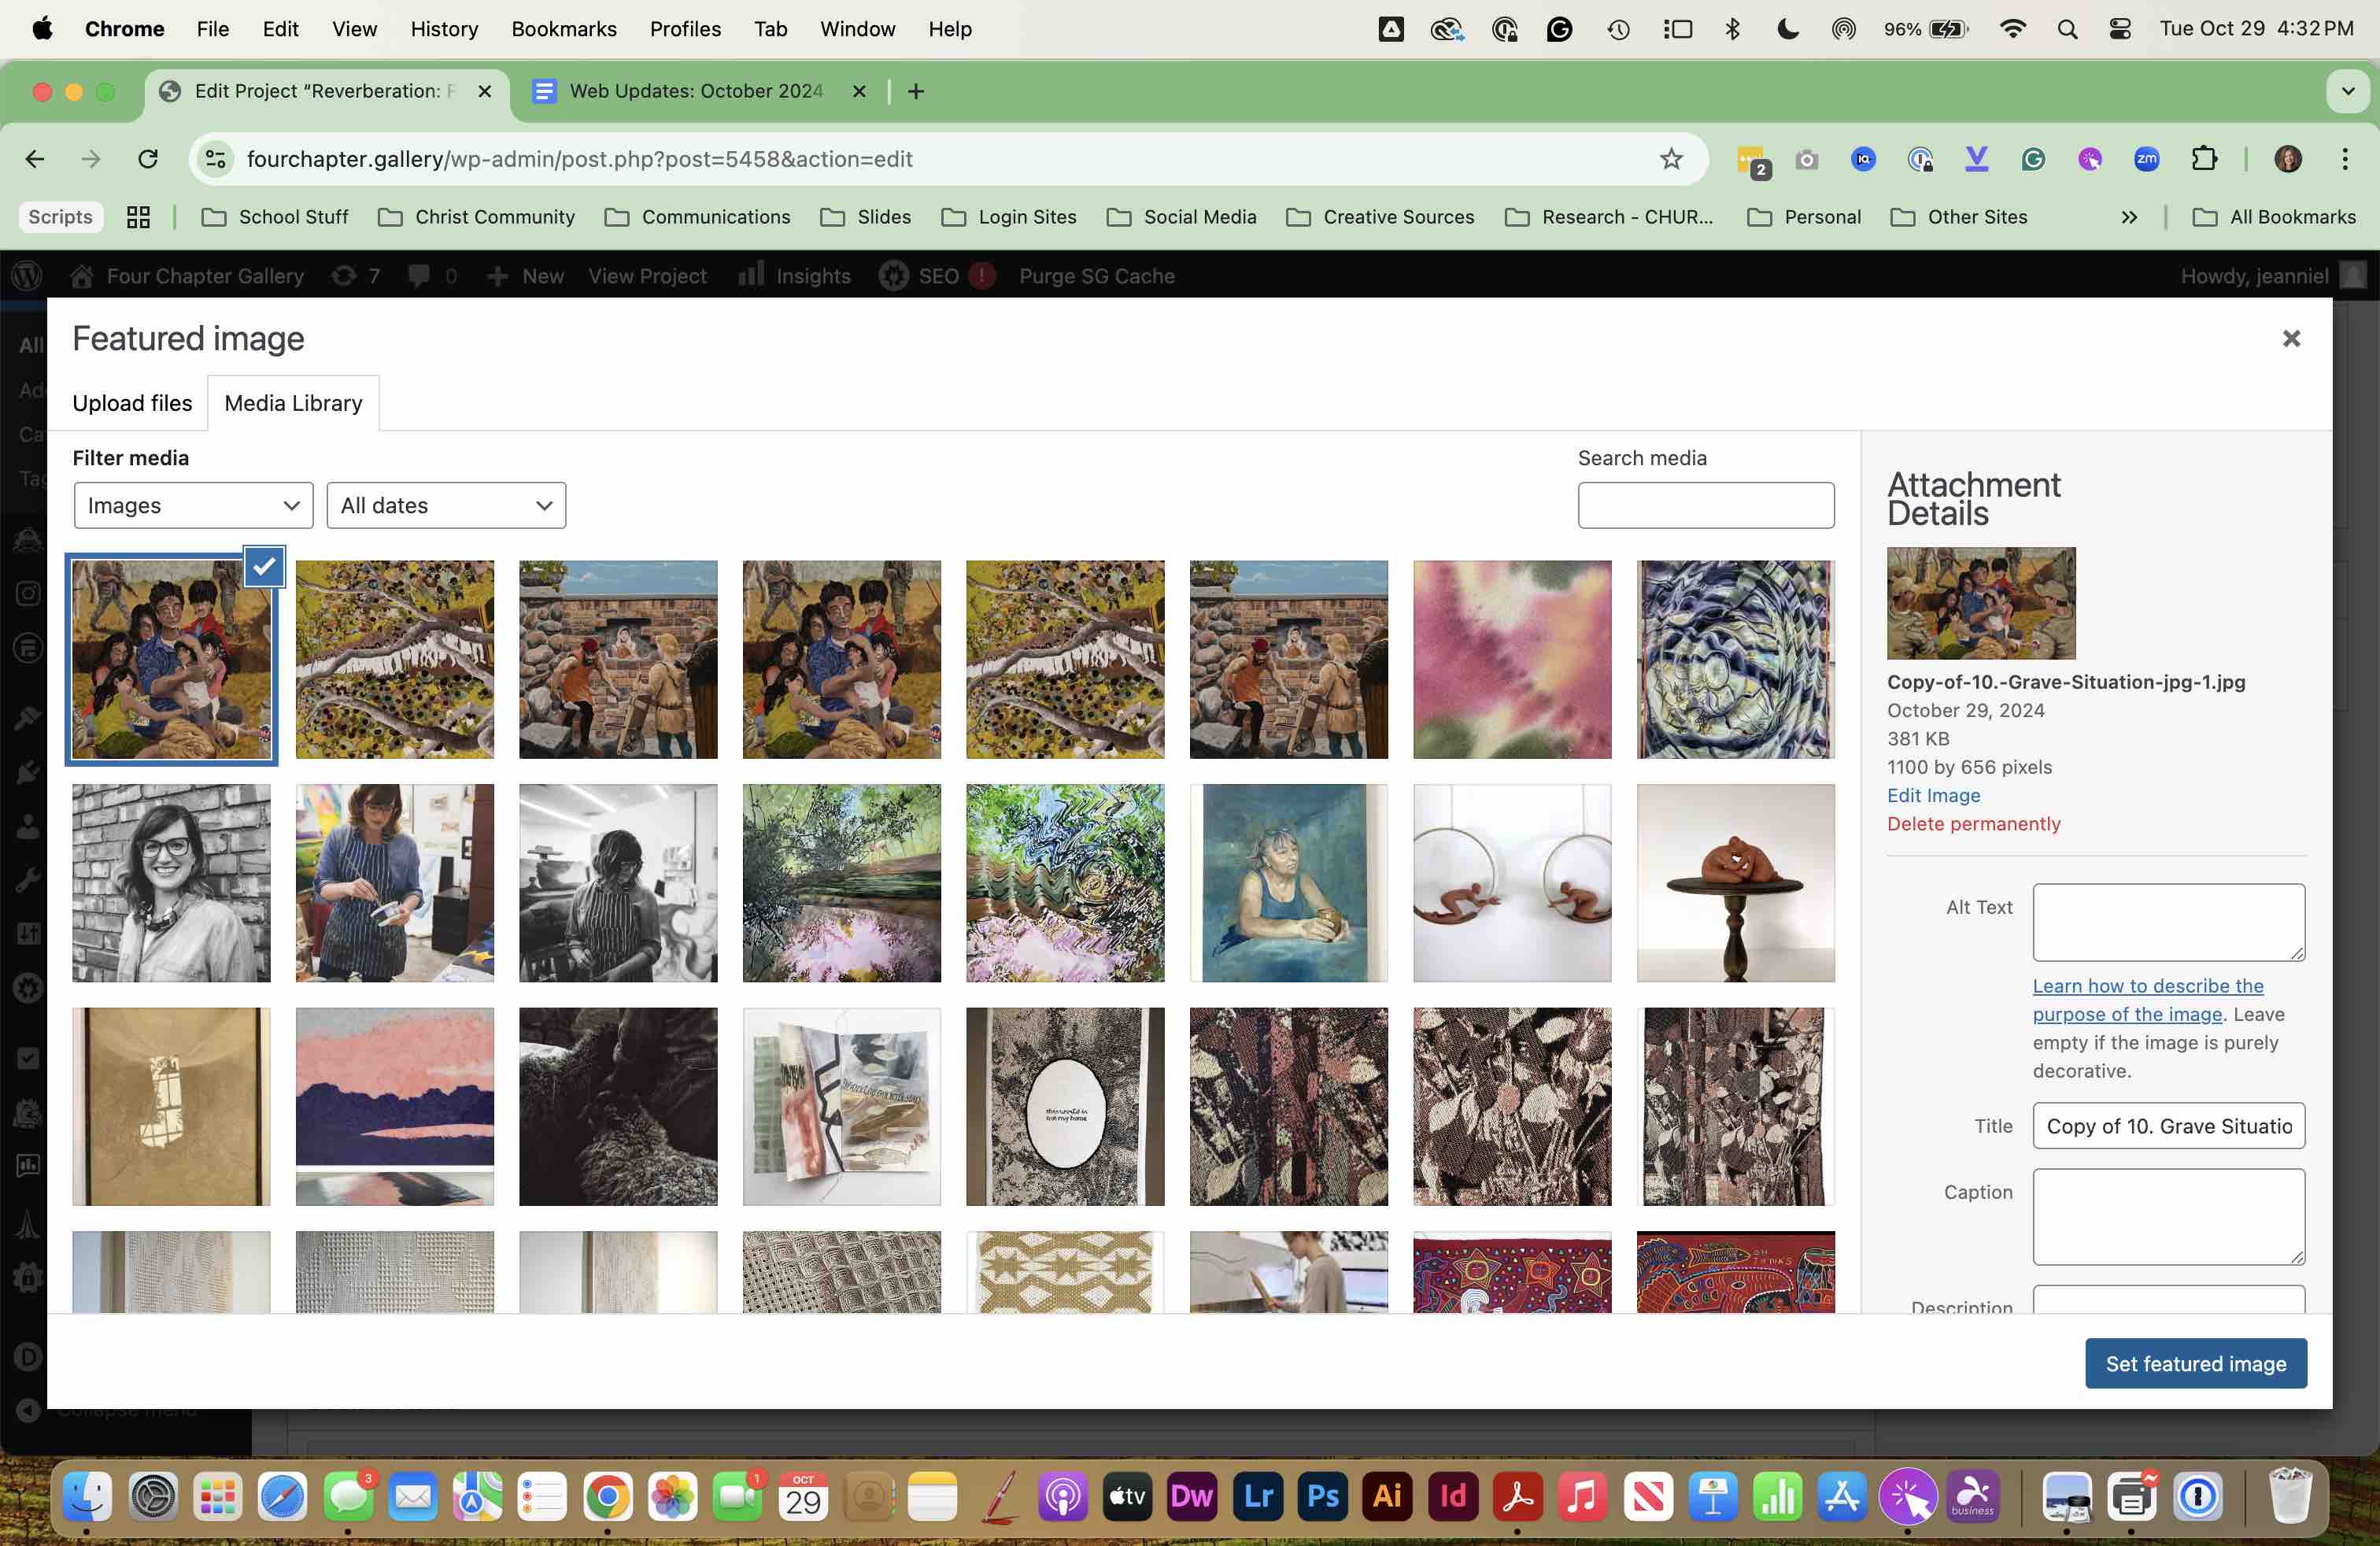Screen dimensions: 2380x1546
Task: Open Control Center in the menu bar
Action: point(2119,29)
